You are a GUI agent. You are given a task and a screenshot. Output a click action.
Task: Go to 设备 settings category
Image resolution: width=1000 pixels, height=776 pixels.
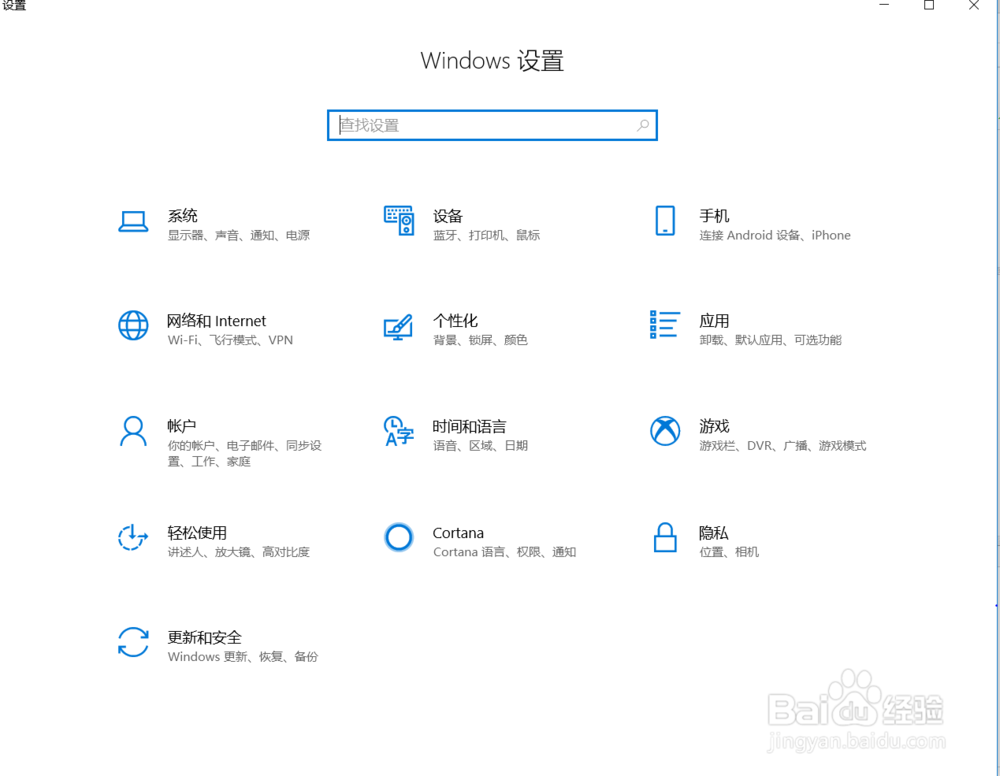pos(448,216)
